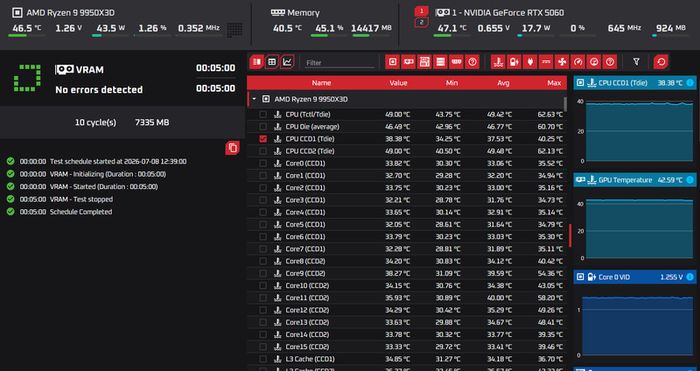This screenshot has height=371, width=700.
Task: Click the '7335 MB' tested memory value
Action: pyautogui.click(x=152, y=122)
